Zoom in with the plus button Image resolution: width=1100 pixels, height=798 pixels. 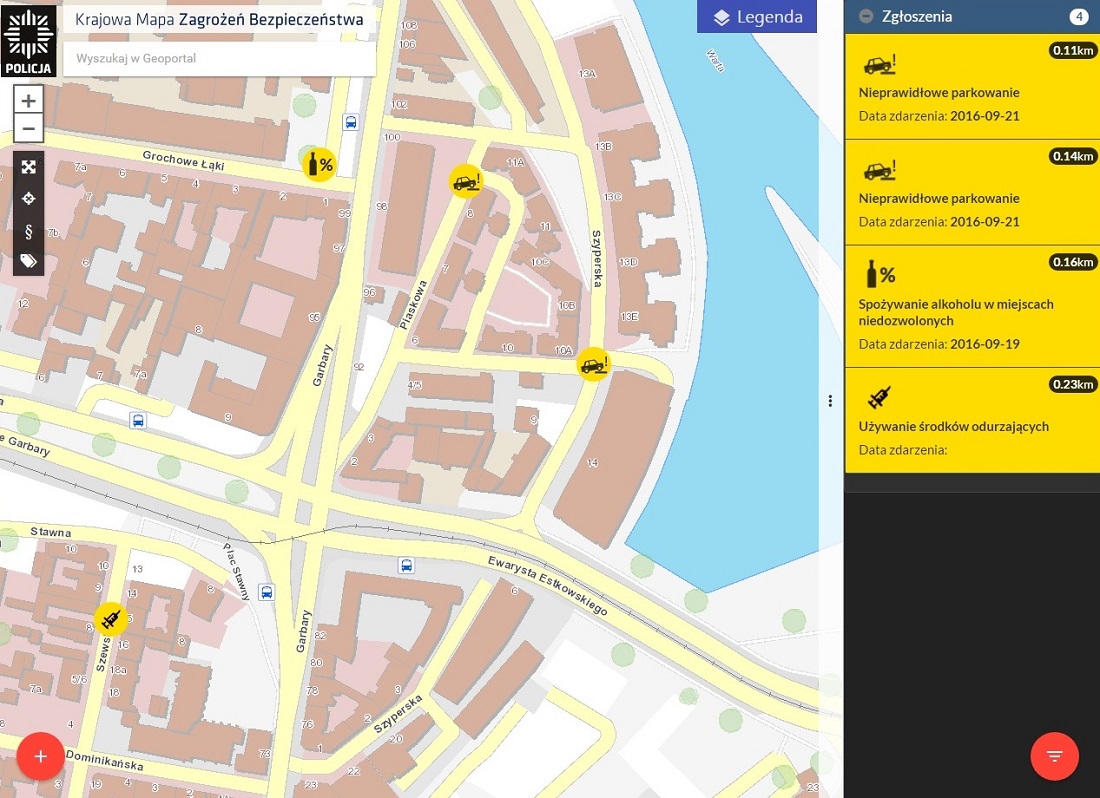tap(29, 101)
